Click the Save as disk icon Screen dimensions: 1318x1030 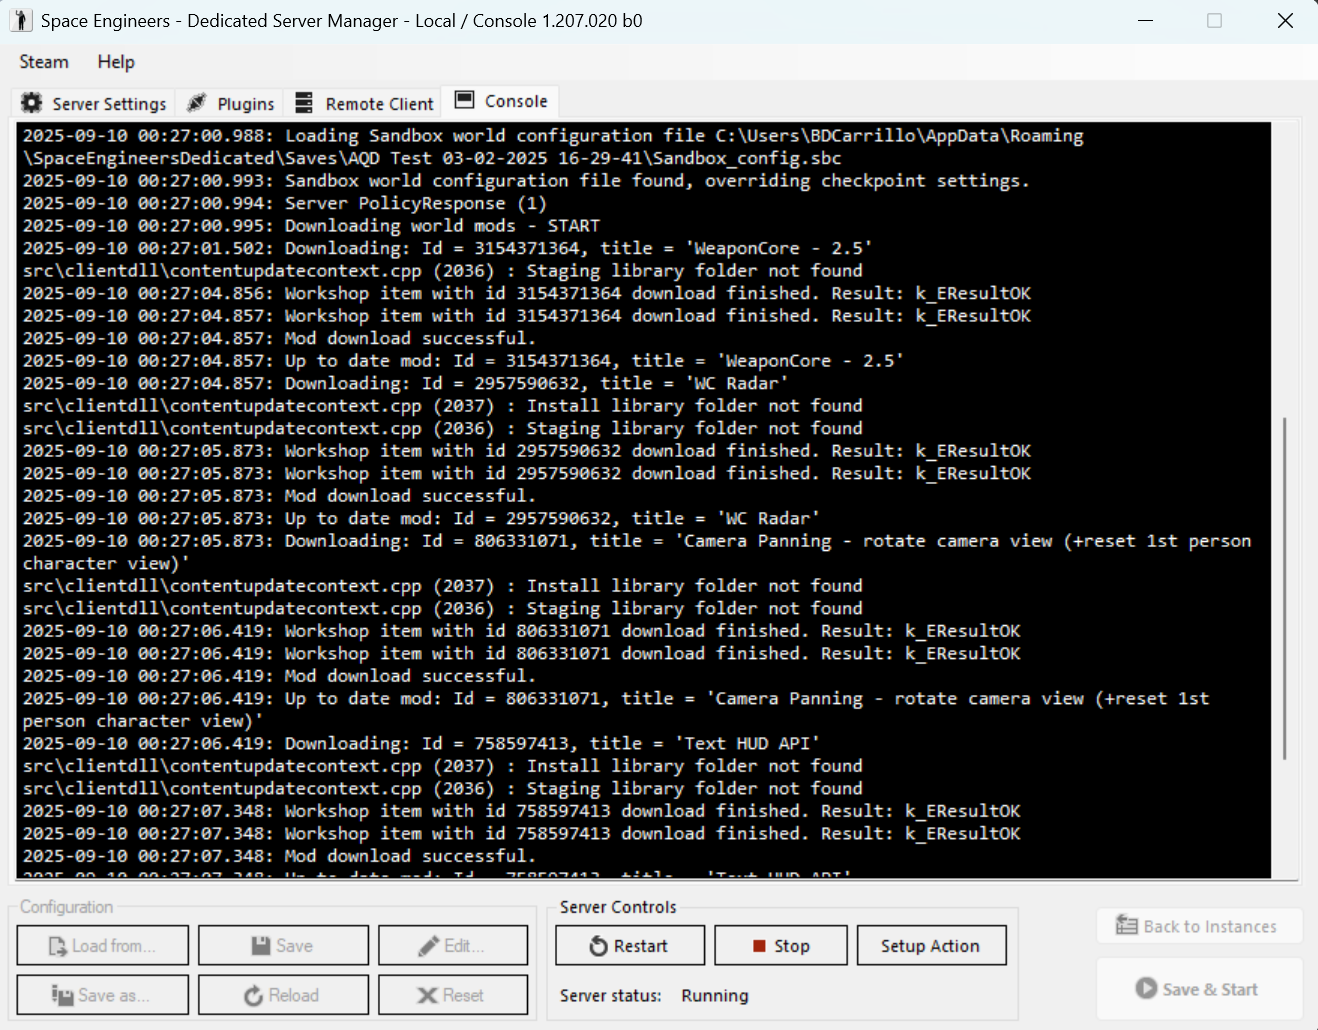coord(62,995)
